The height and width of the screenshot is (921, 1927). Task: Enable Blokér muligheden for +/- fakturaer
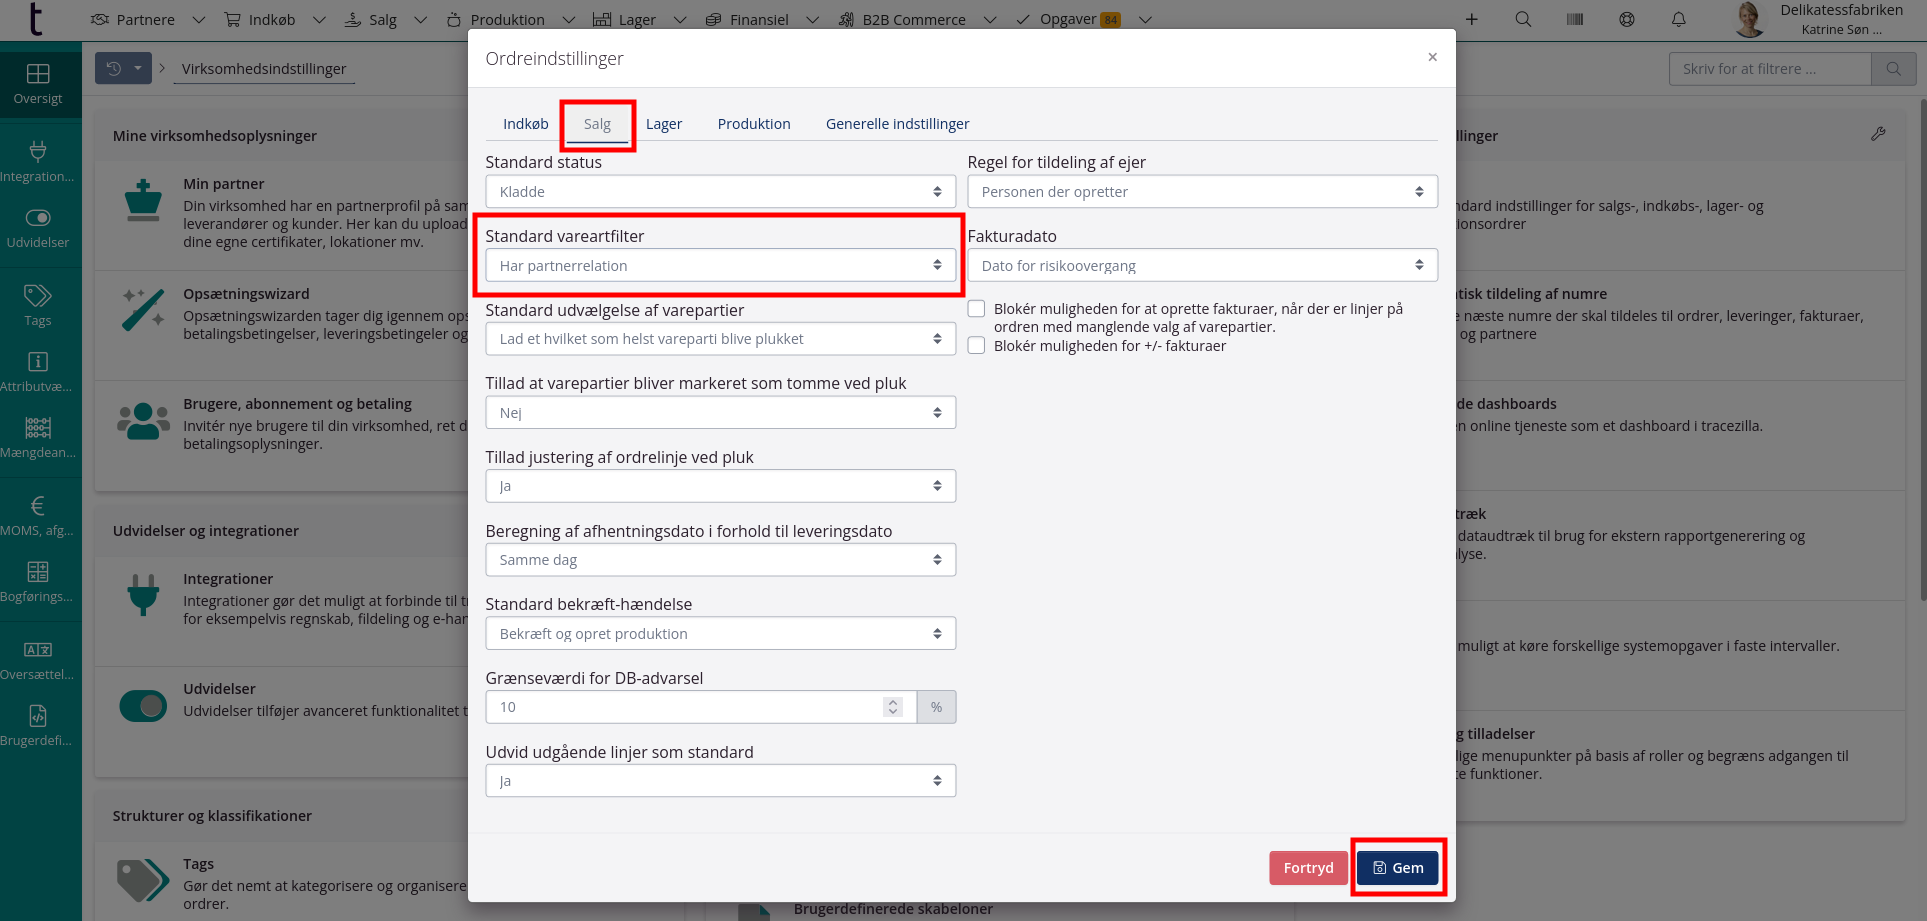tap(977, 346)
